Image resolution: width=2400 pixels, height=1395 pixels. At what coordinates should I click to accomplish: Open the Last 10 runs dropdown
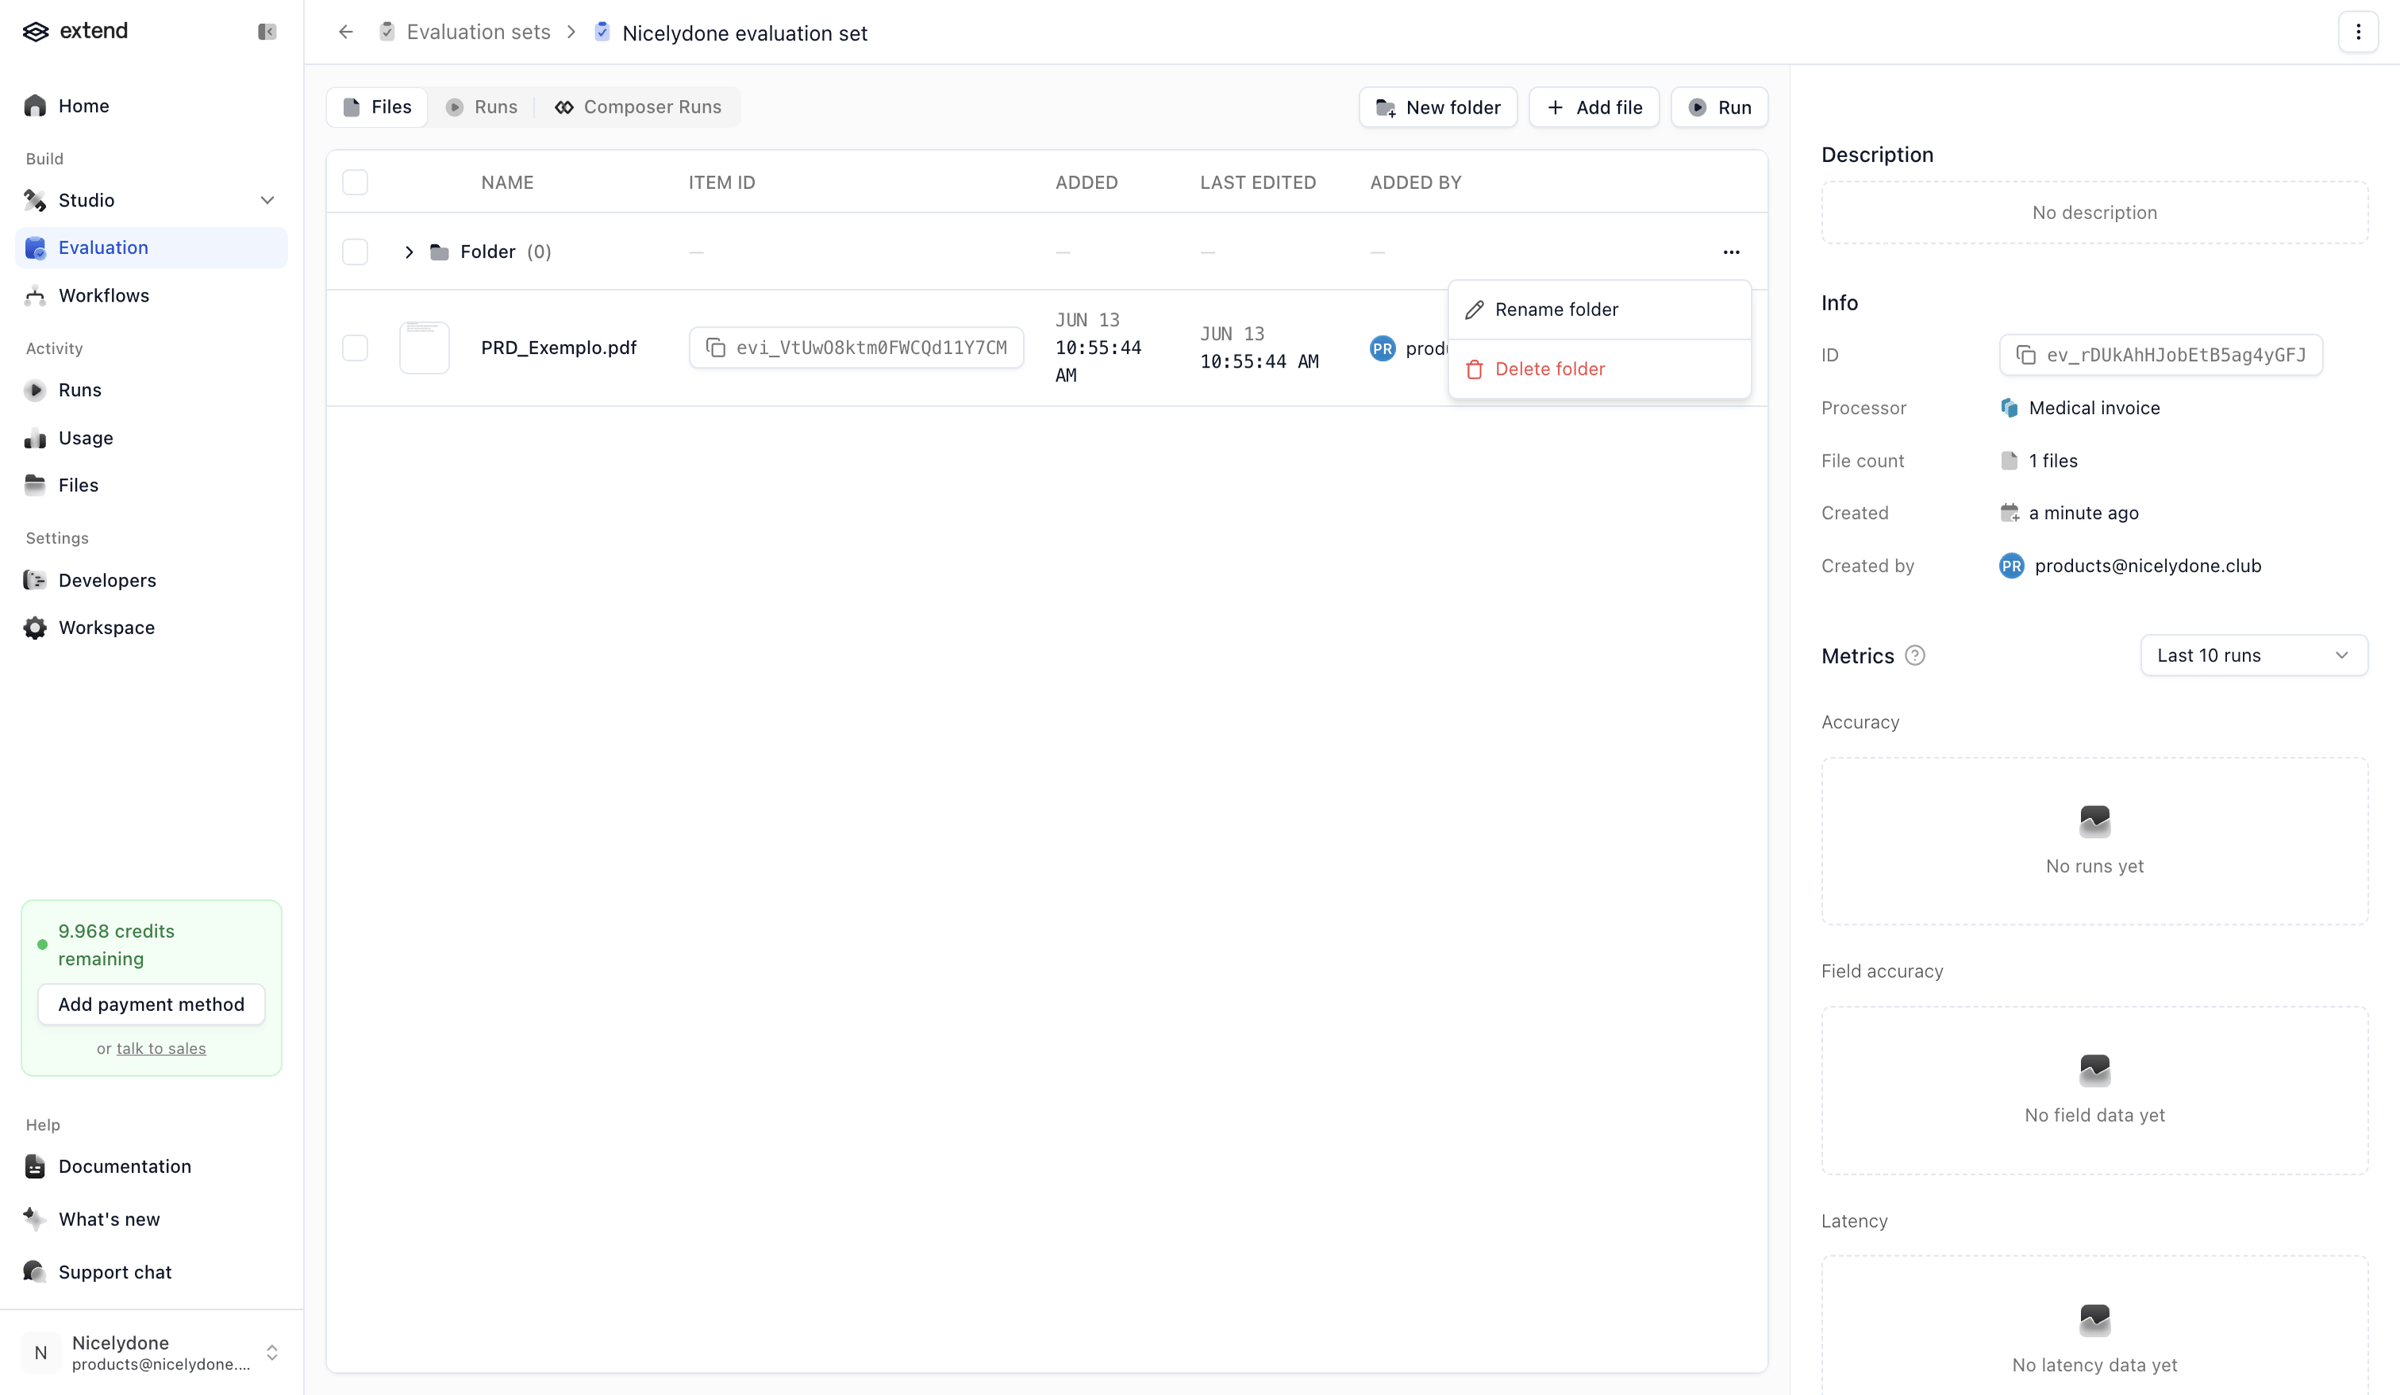click(2253, 655)
